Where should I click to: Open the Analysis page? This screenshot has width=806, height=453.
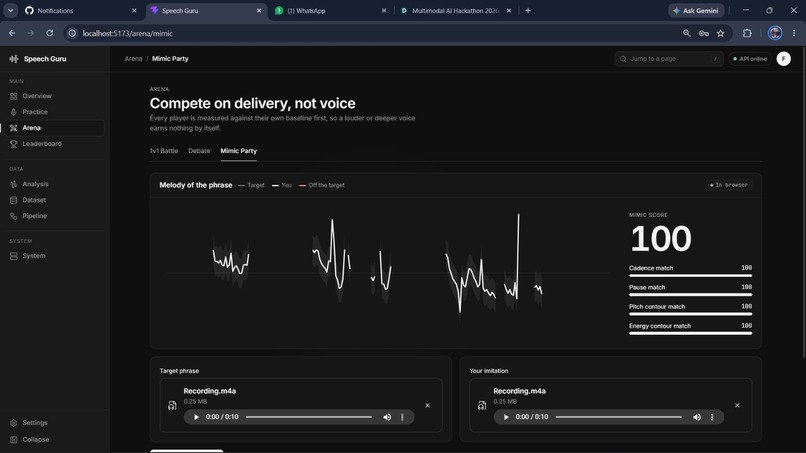(53, 184)
